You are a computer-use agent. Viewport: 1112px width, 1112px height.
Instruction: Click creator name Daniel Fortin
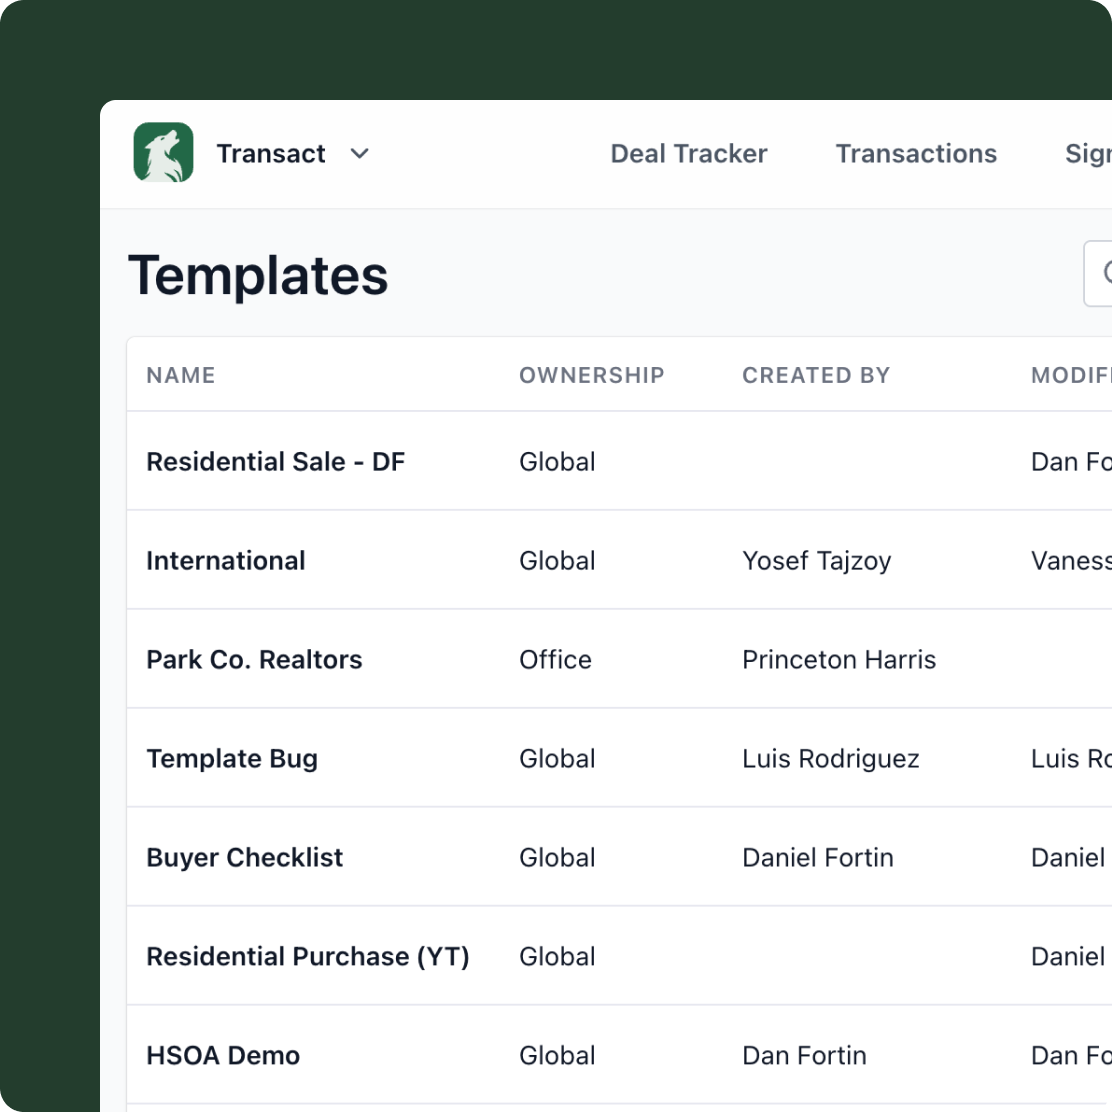[818, 857]
